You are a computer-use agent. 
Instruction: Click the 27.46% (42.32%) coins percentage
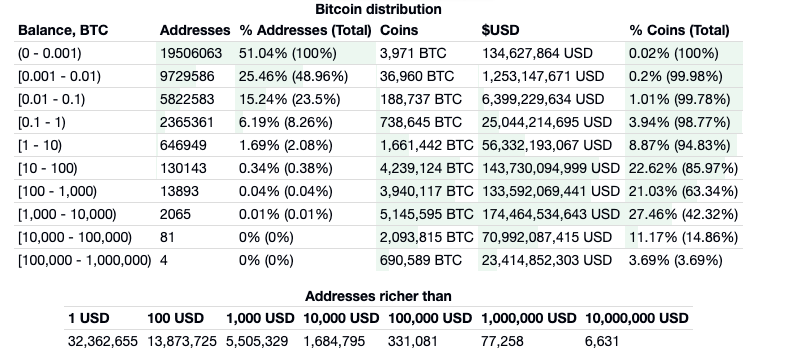click(683, 214)
